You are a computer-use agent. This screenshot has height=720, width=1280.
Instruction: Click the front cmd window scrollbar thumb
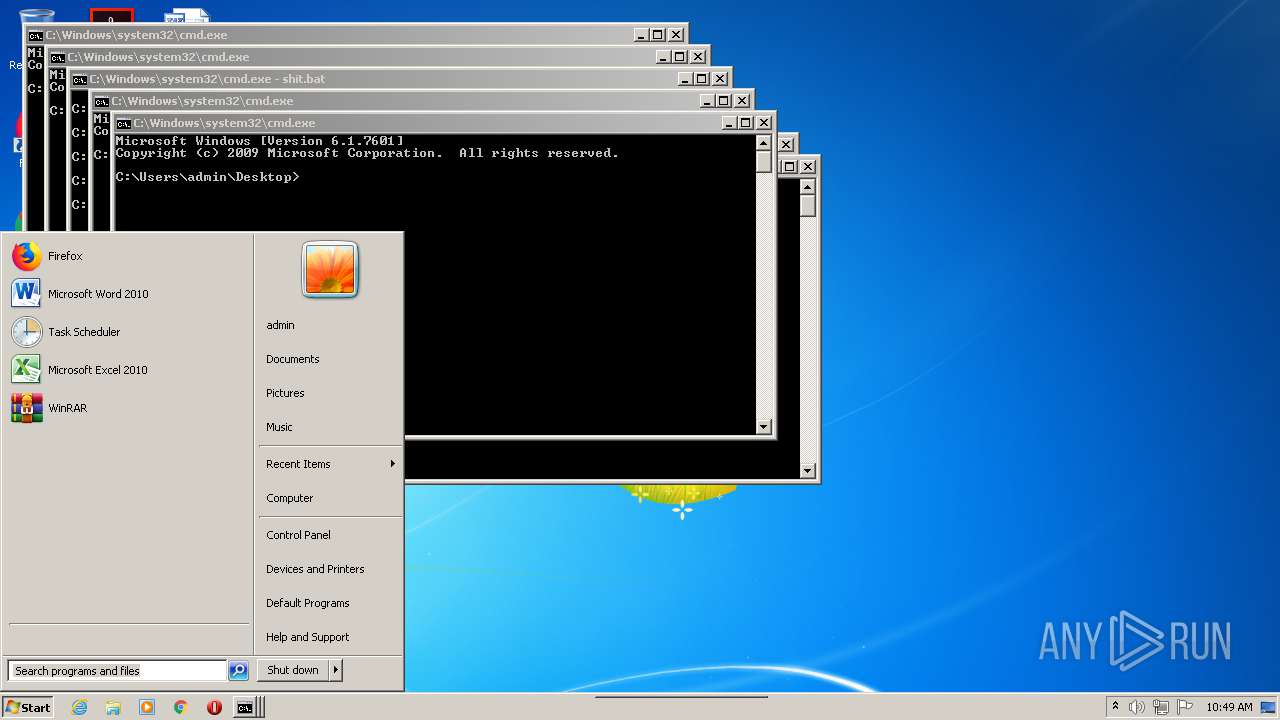[x=764, y=162]
